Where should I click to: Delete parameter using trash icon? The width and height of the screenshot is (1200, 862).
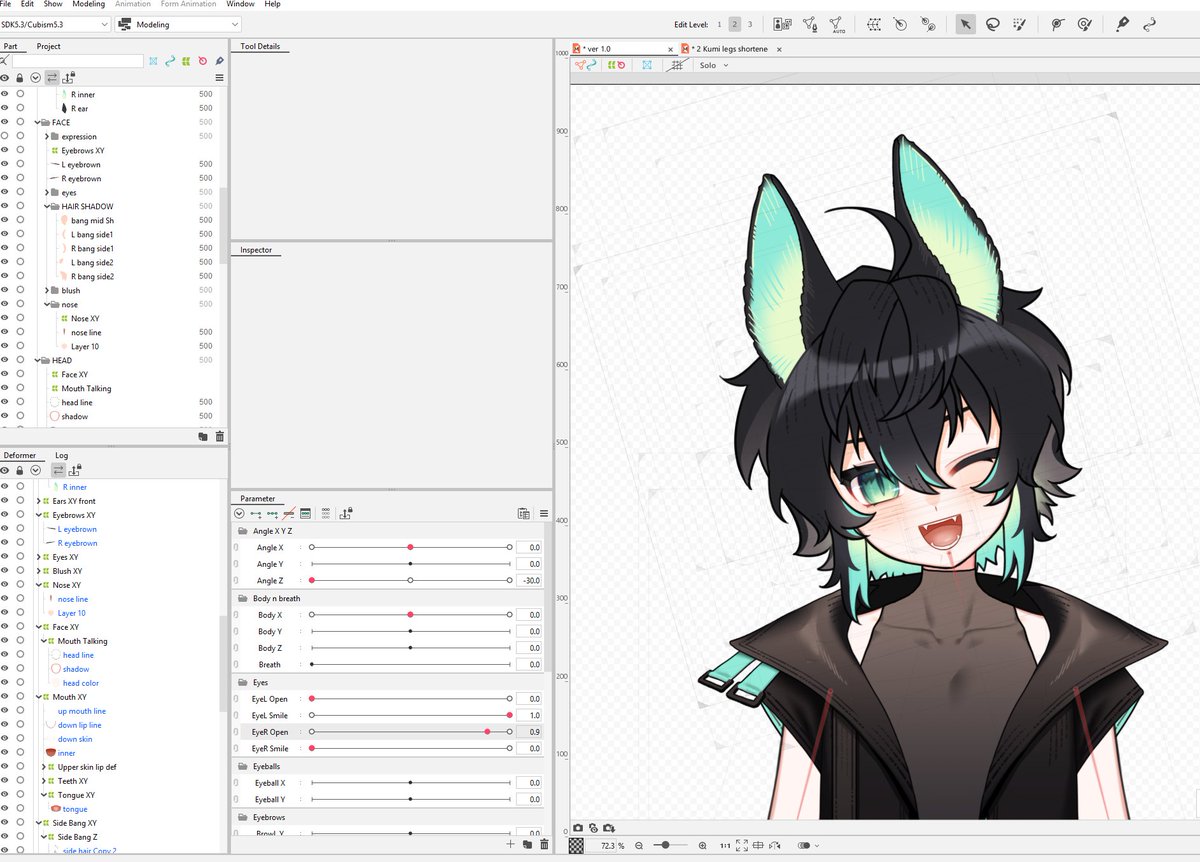coord(544,844)
